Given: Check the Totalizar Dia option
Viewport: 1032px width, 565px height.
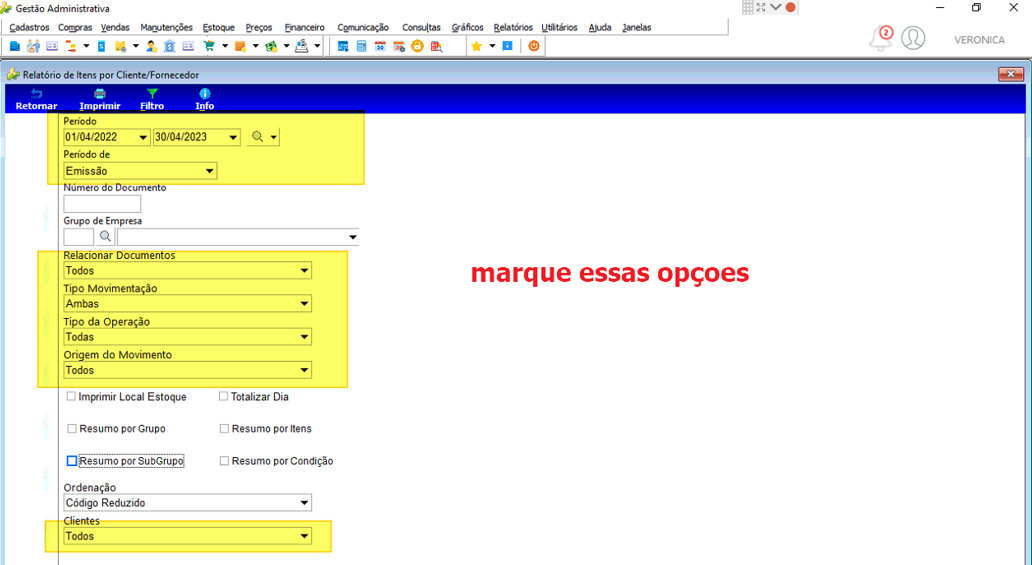Looking at the screenshot, I should (x=224, y=396).
